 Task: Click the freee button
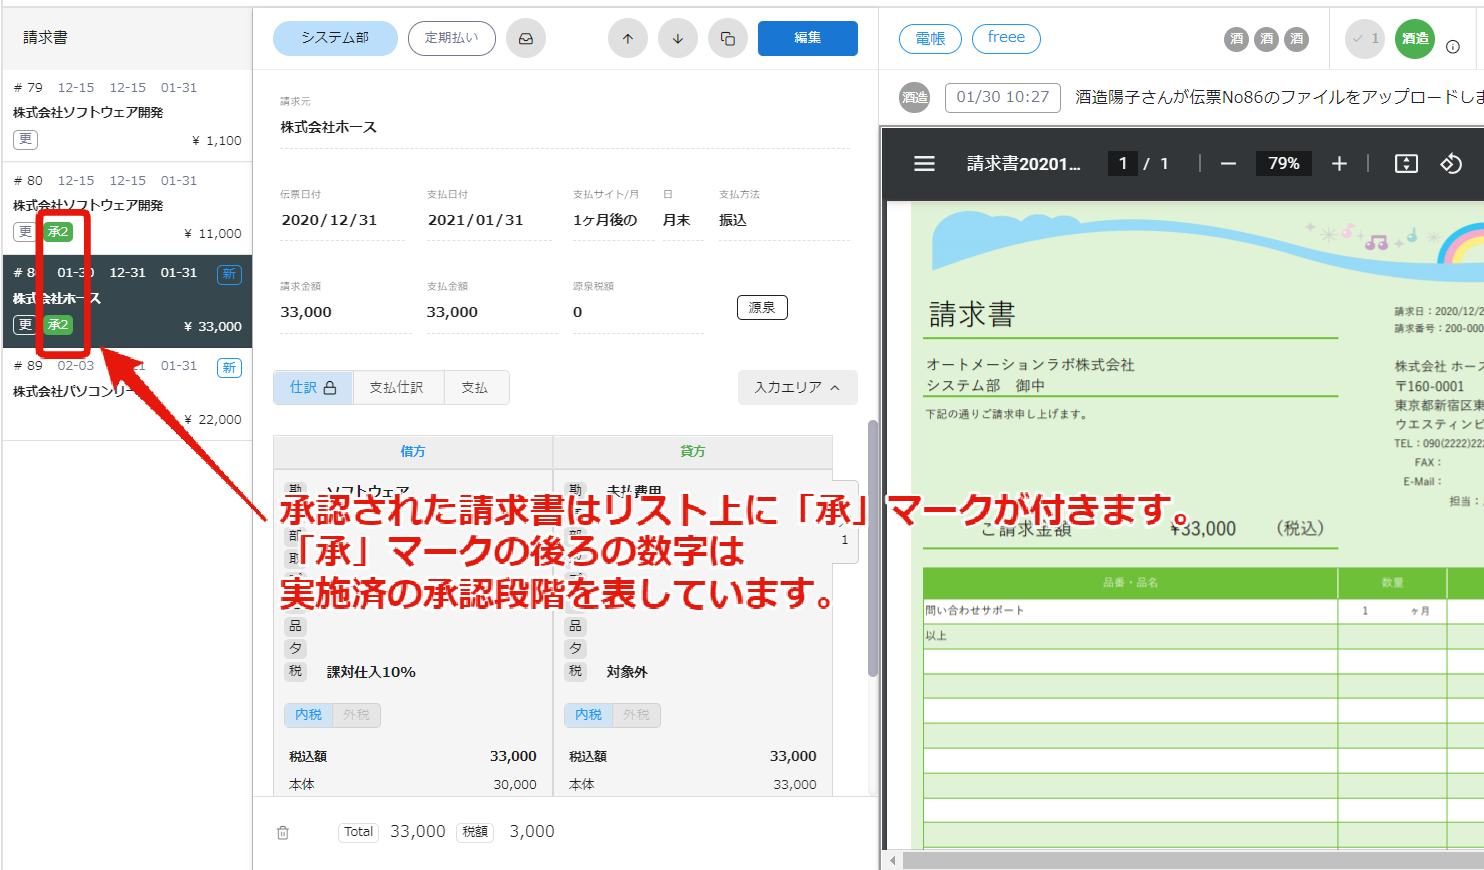[1006, 38]
